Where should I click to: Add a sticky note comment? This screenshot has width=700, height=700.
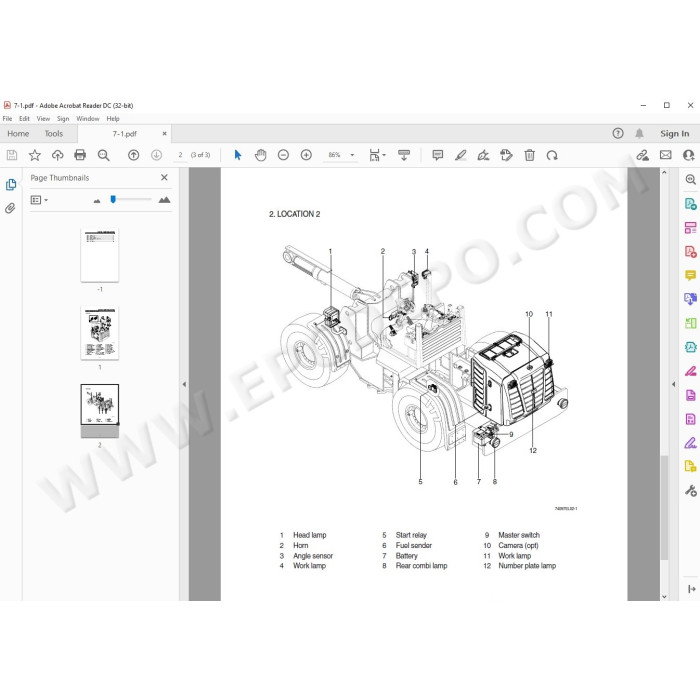438,155
